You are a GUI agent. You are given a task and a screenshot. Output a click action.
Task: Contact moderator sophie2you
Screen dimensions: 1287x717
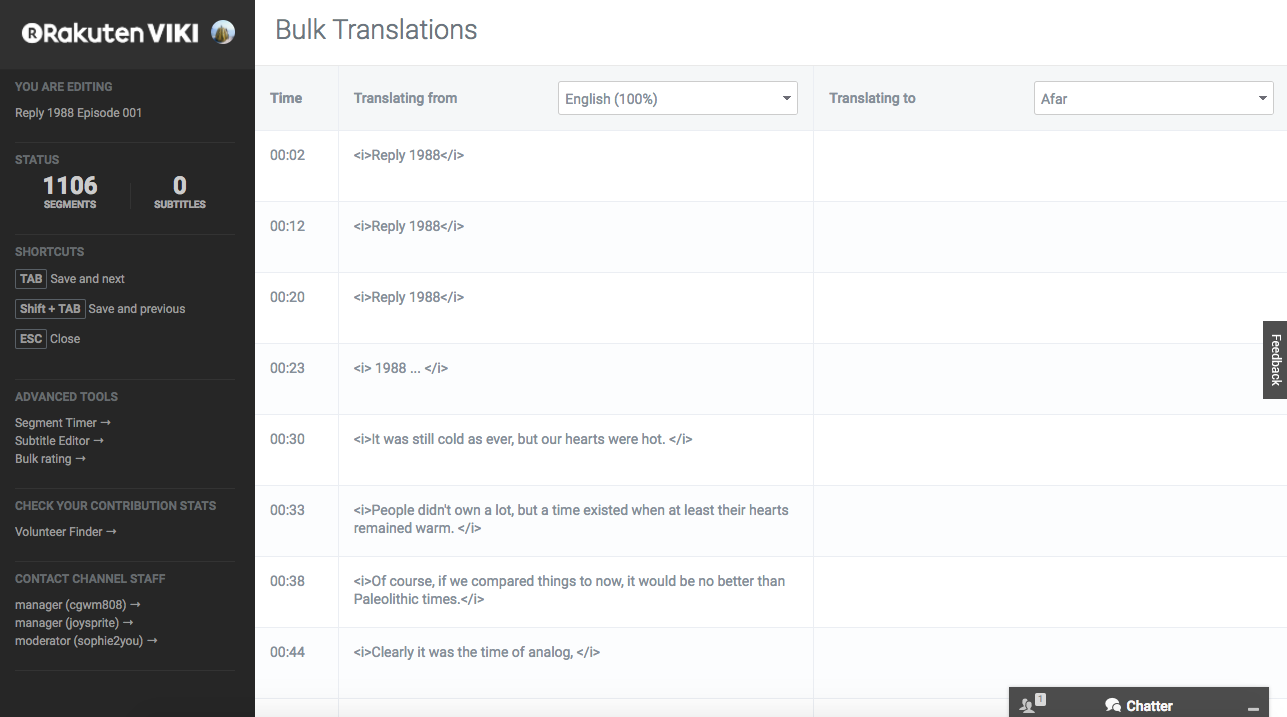pyautogui.click(x=86, y=641)
